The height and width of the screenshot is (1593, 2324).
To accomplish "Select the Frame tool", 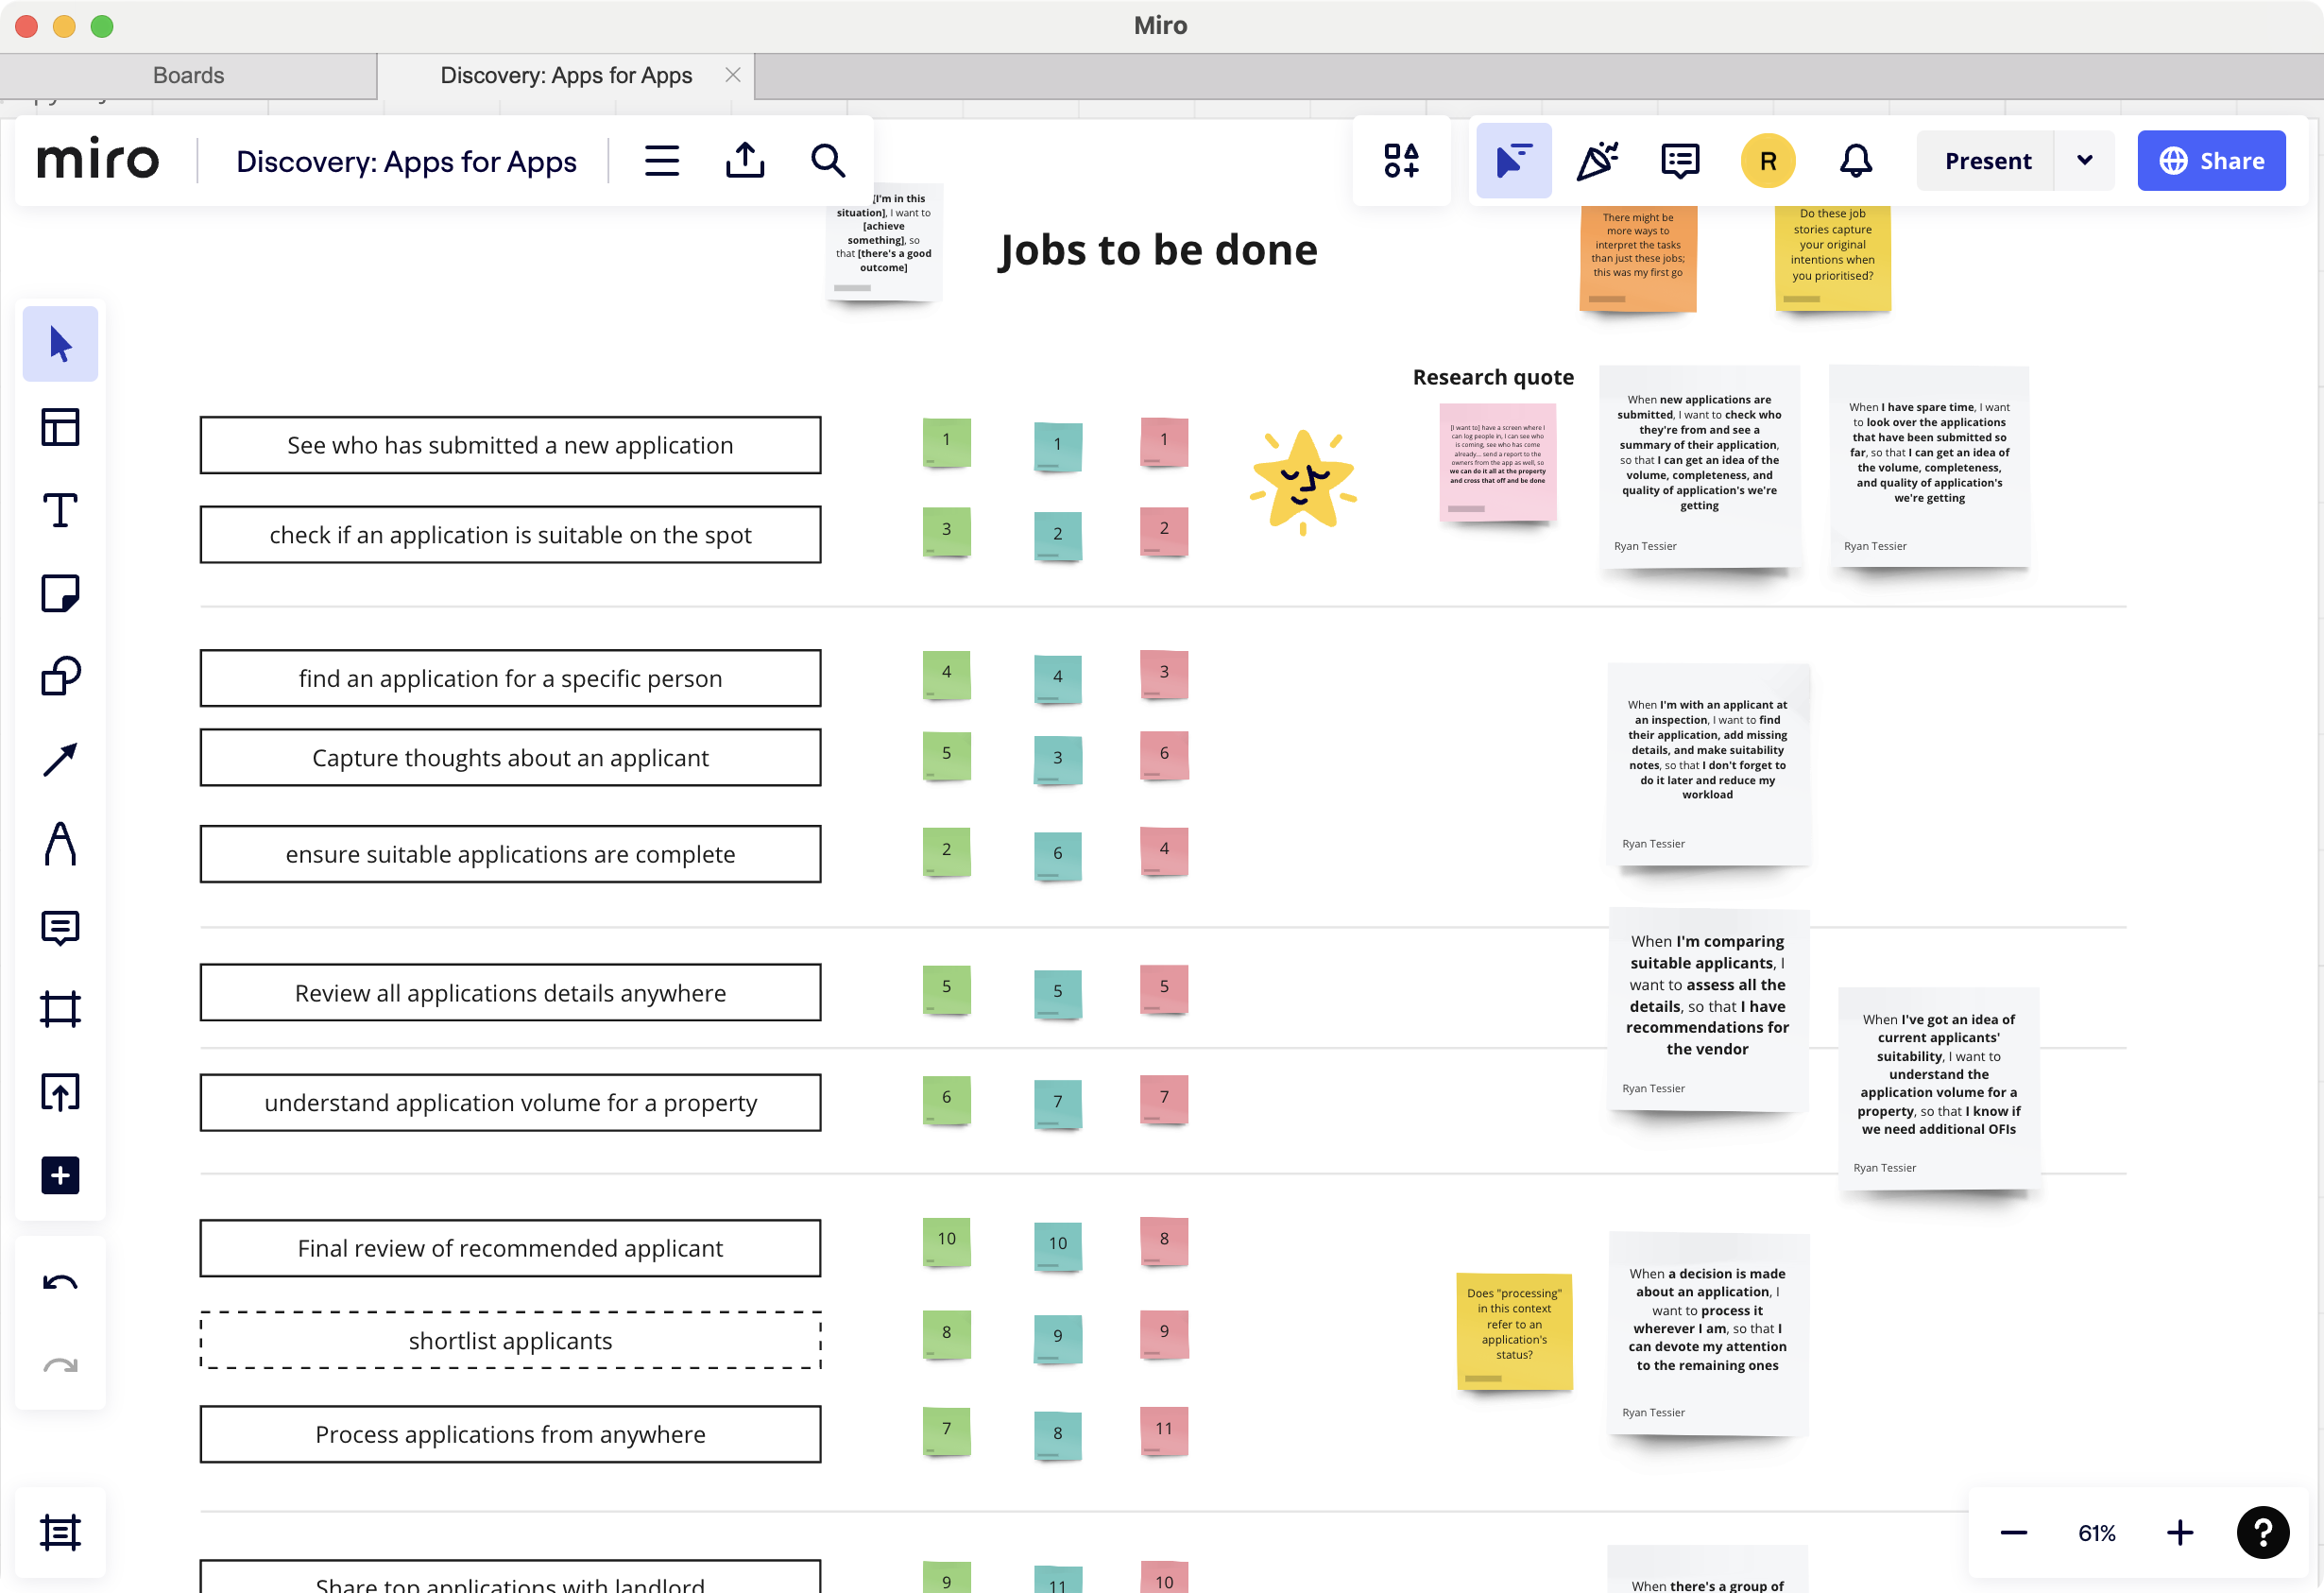I will point(60,1008).
